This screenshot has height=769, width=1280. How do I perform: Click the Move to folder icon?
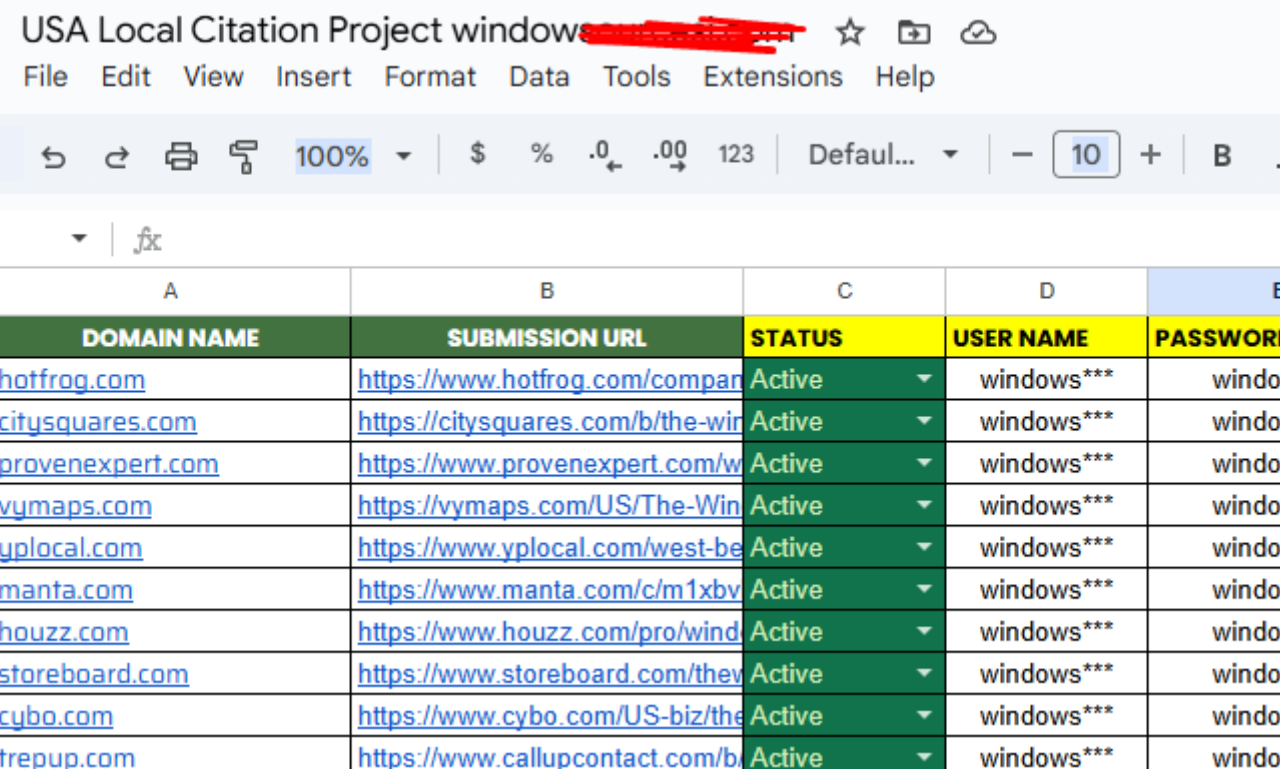click(x=913, y=33)
